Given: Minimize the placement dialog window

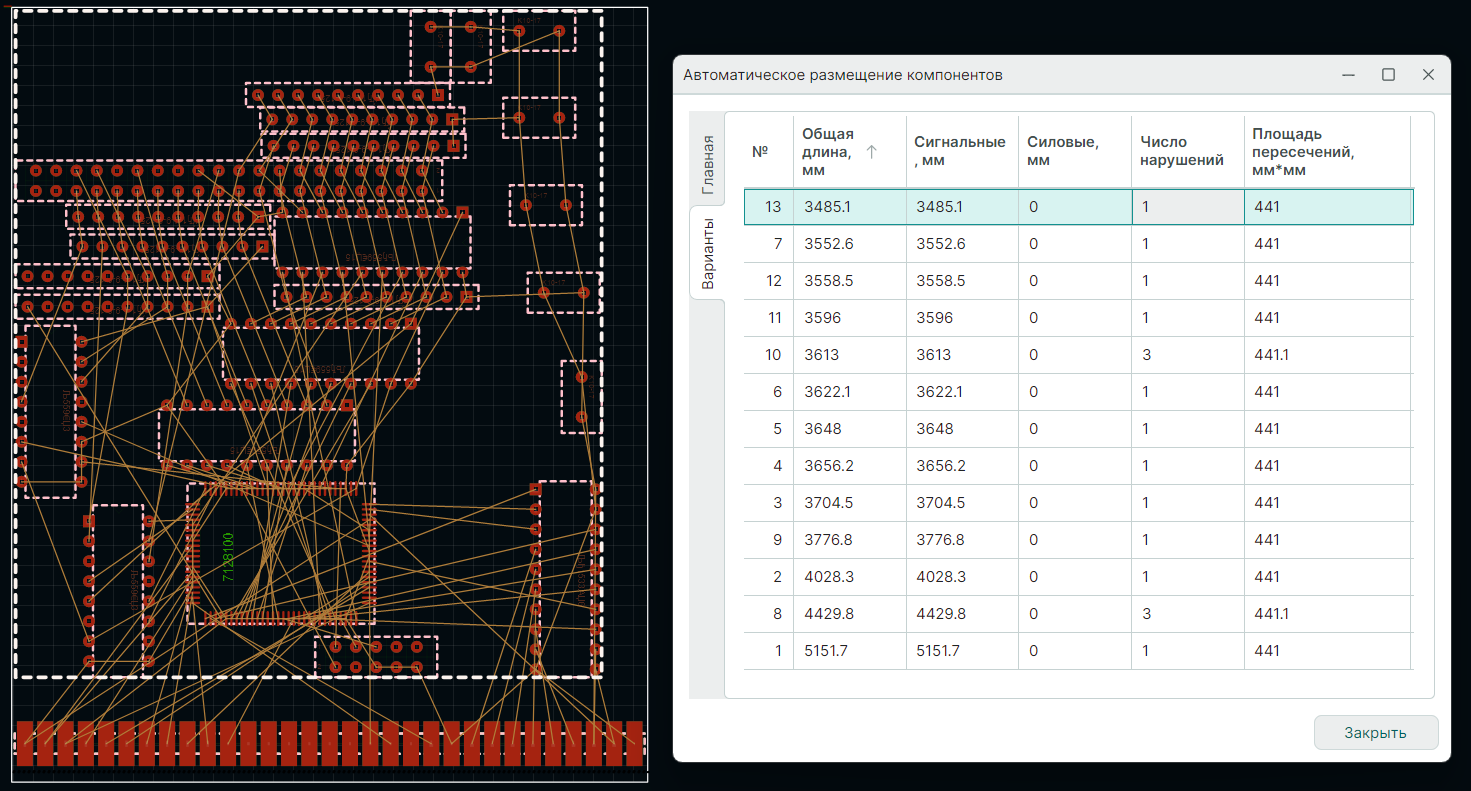Looking at the screenshot, I should point(1348,75).
